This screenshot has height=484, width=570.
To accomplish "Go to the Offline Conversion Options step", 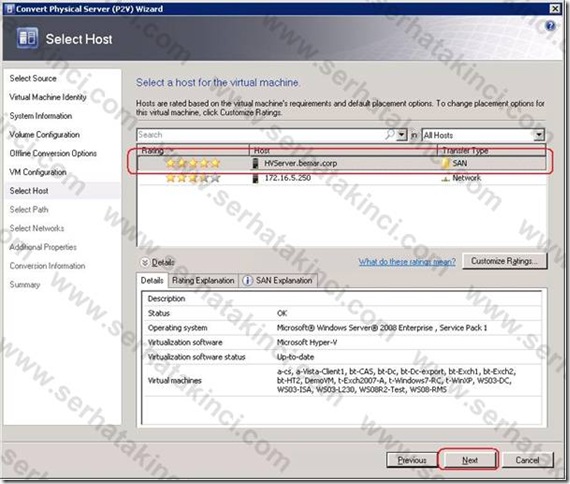I will 53,153.
